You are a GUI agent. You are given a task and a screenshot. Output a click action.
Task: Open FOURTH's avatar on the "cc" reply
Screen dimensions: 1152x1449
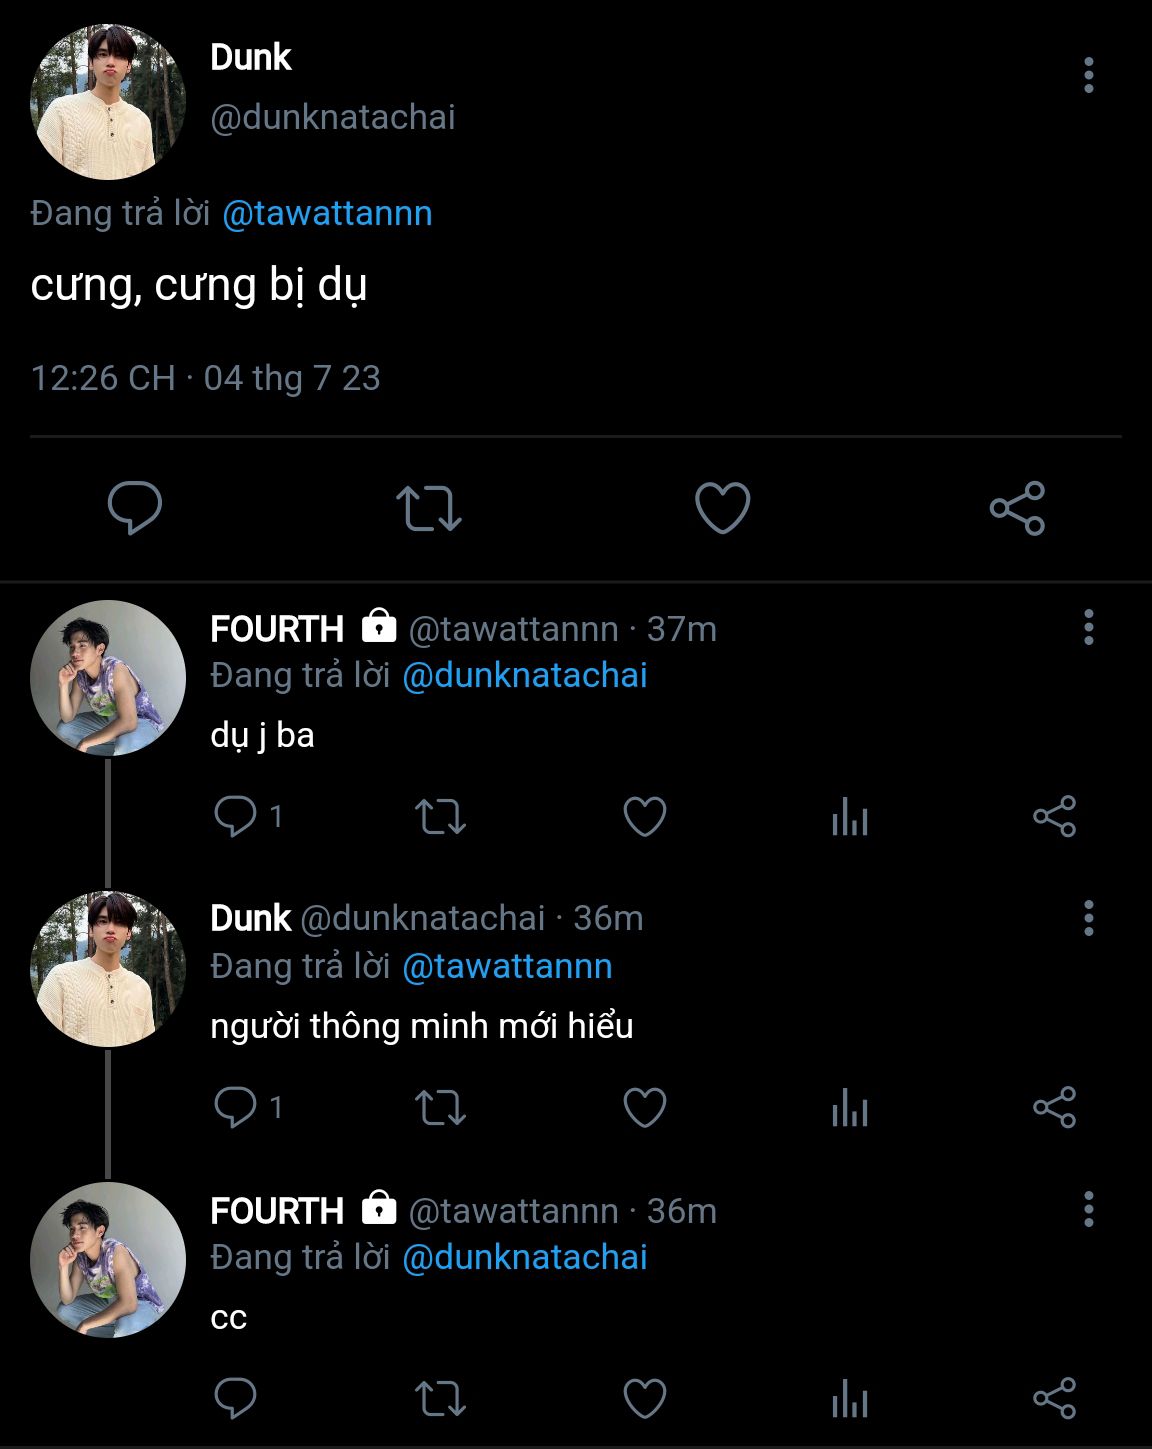108,1260
